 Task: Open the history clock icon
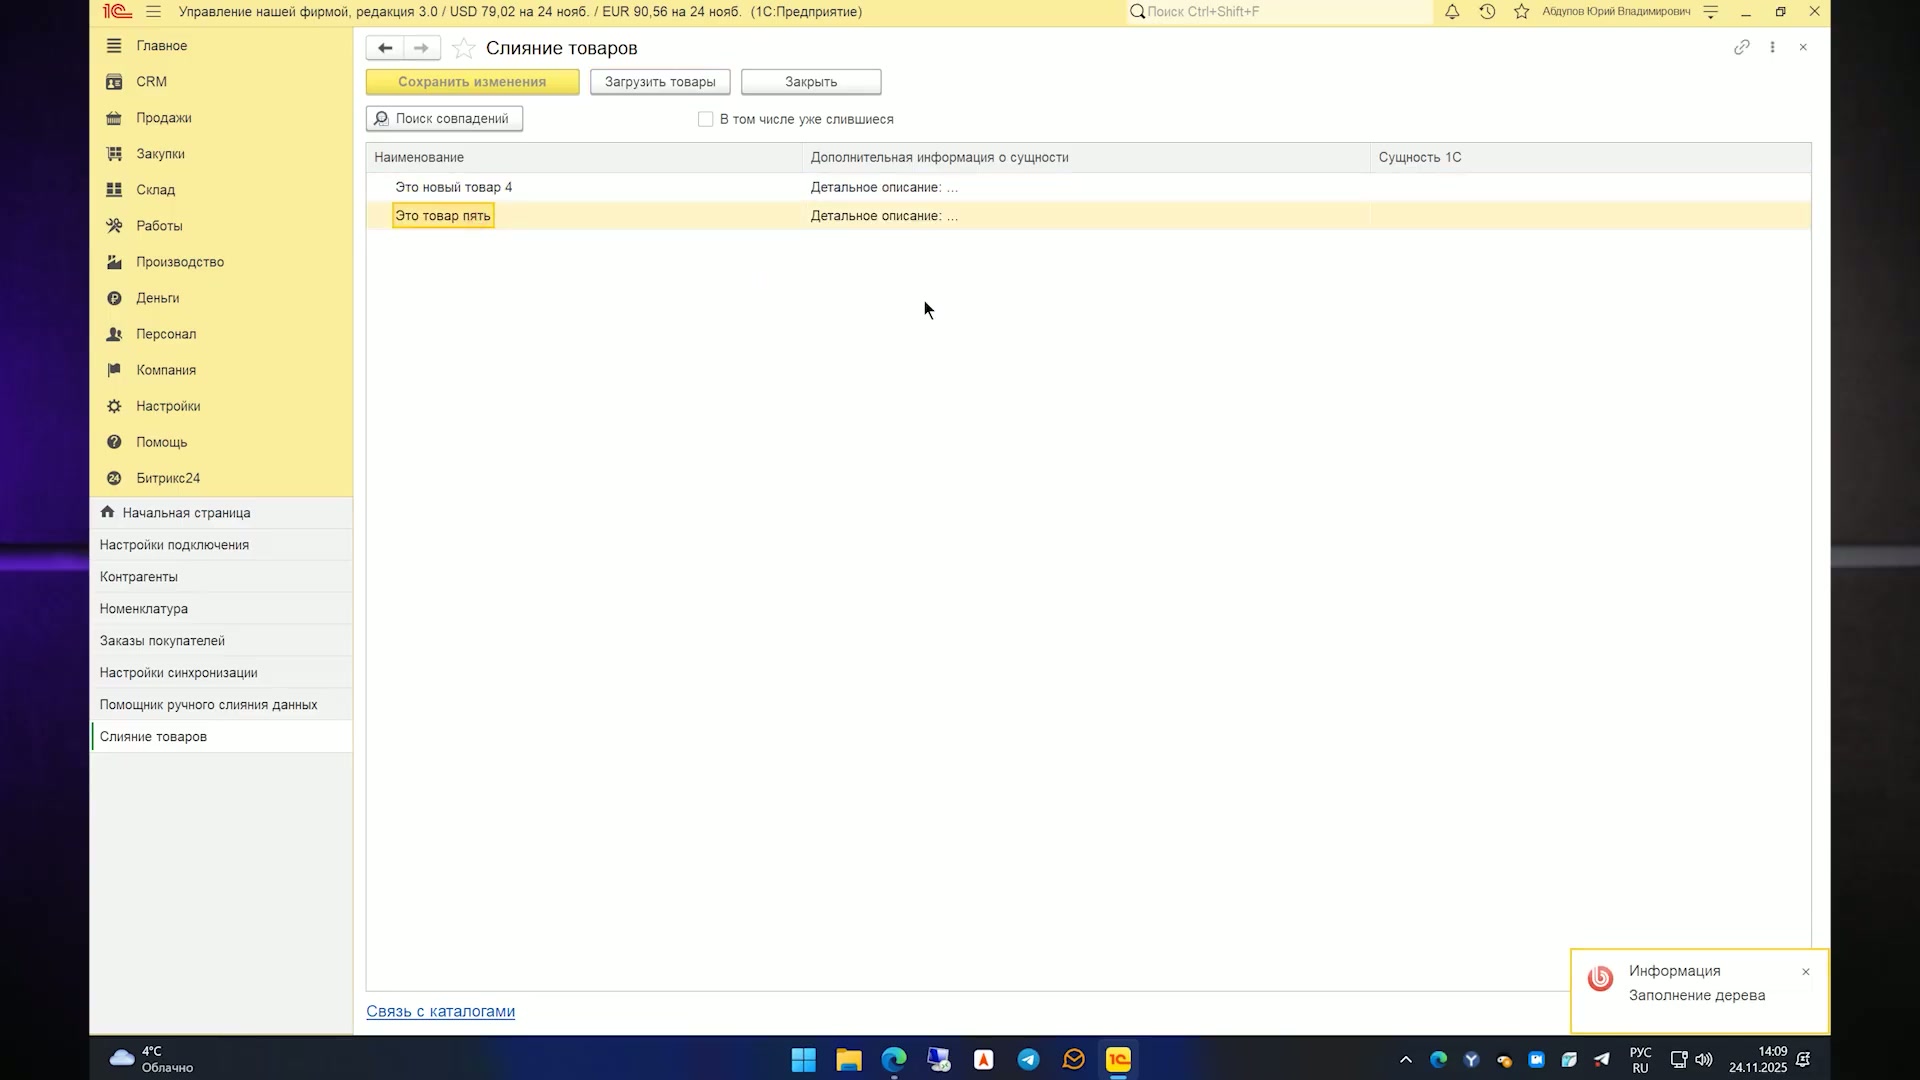pos(1487,12)
